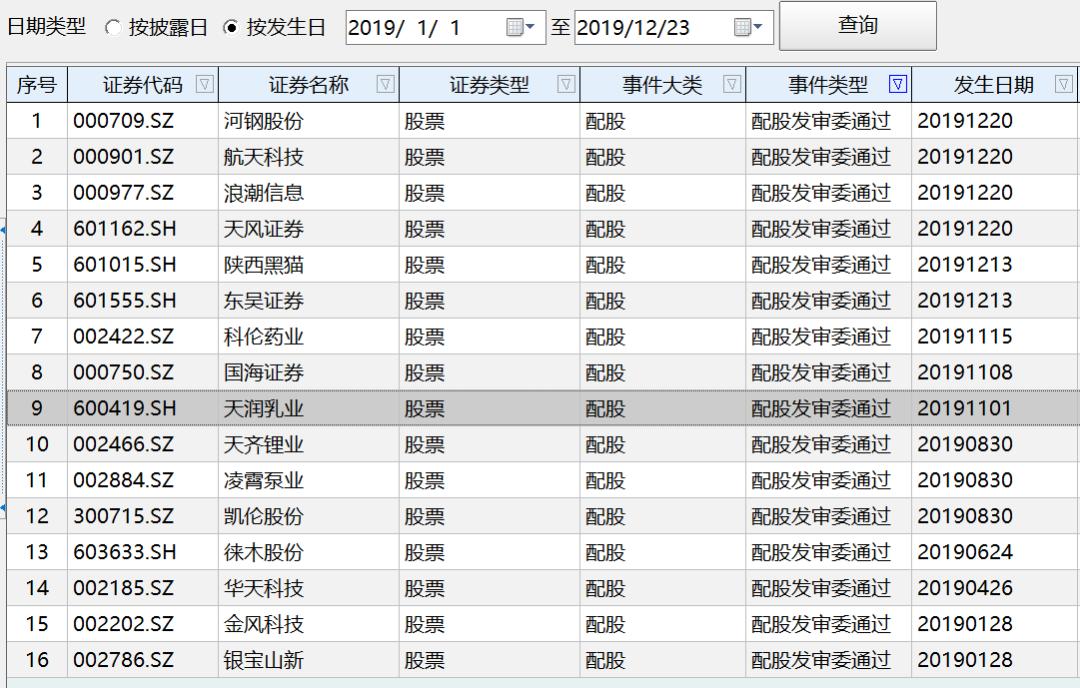Select the 按披露日 radio button
Viewport: 1080px width, 688px height.
[113, 28]
